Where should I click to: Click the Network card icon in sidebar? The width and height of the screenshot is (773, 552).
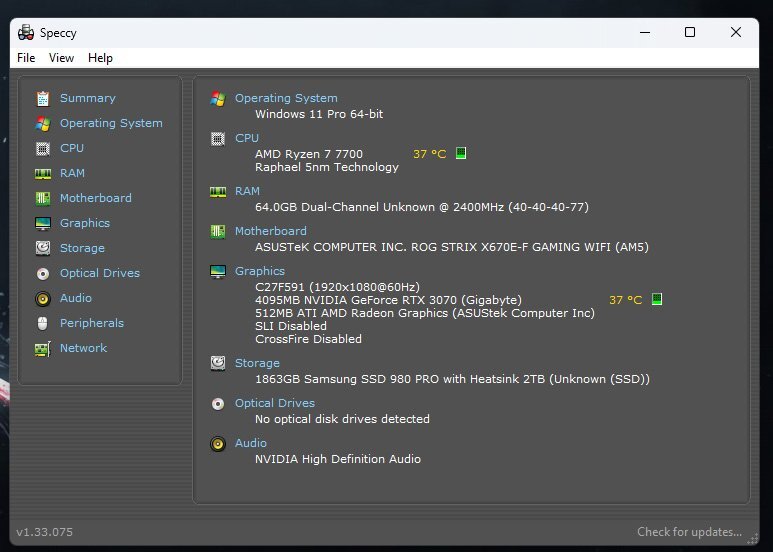tap(43, 349)
